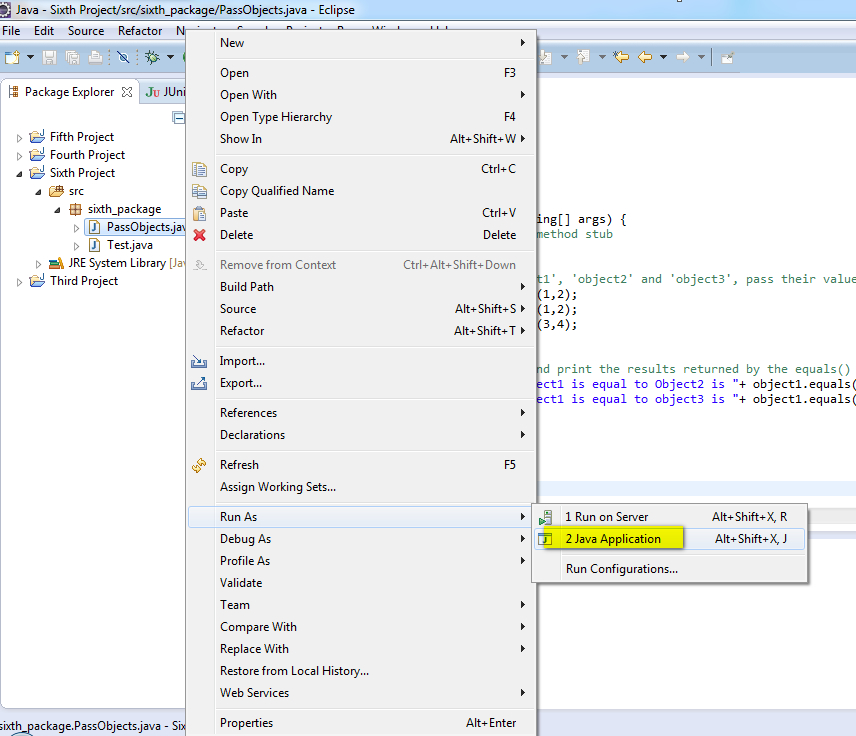
Task: Click the red Delete X icon
Action: 199,235
